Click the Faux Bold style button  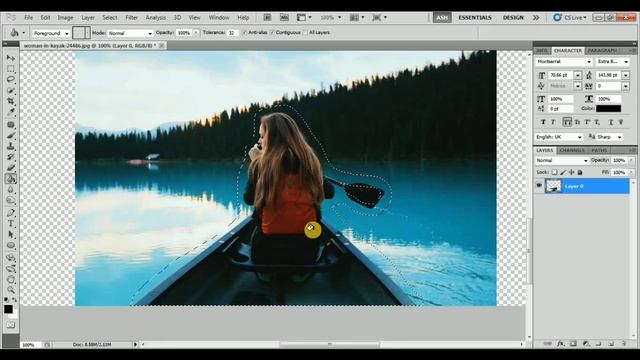543,122
